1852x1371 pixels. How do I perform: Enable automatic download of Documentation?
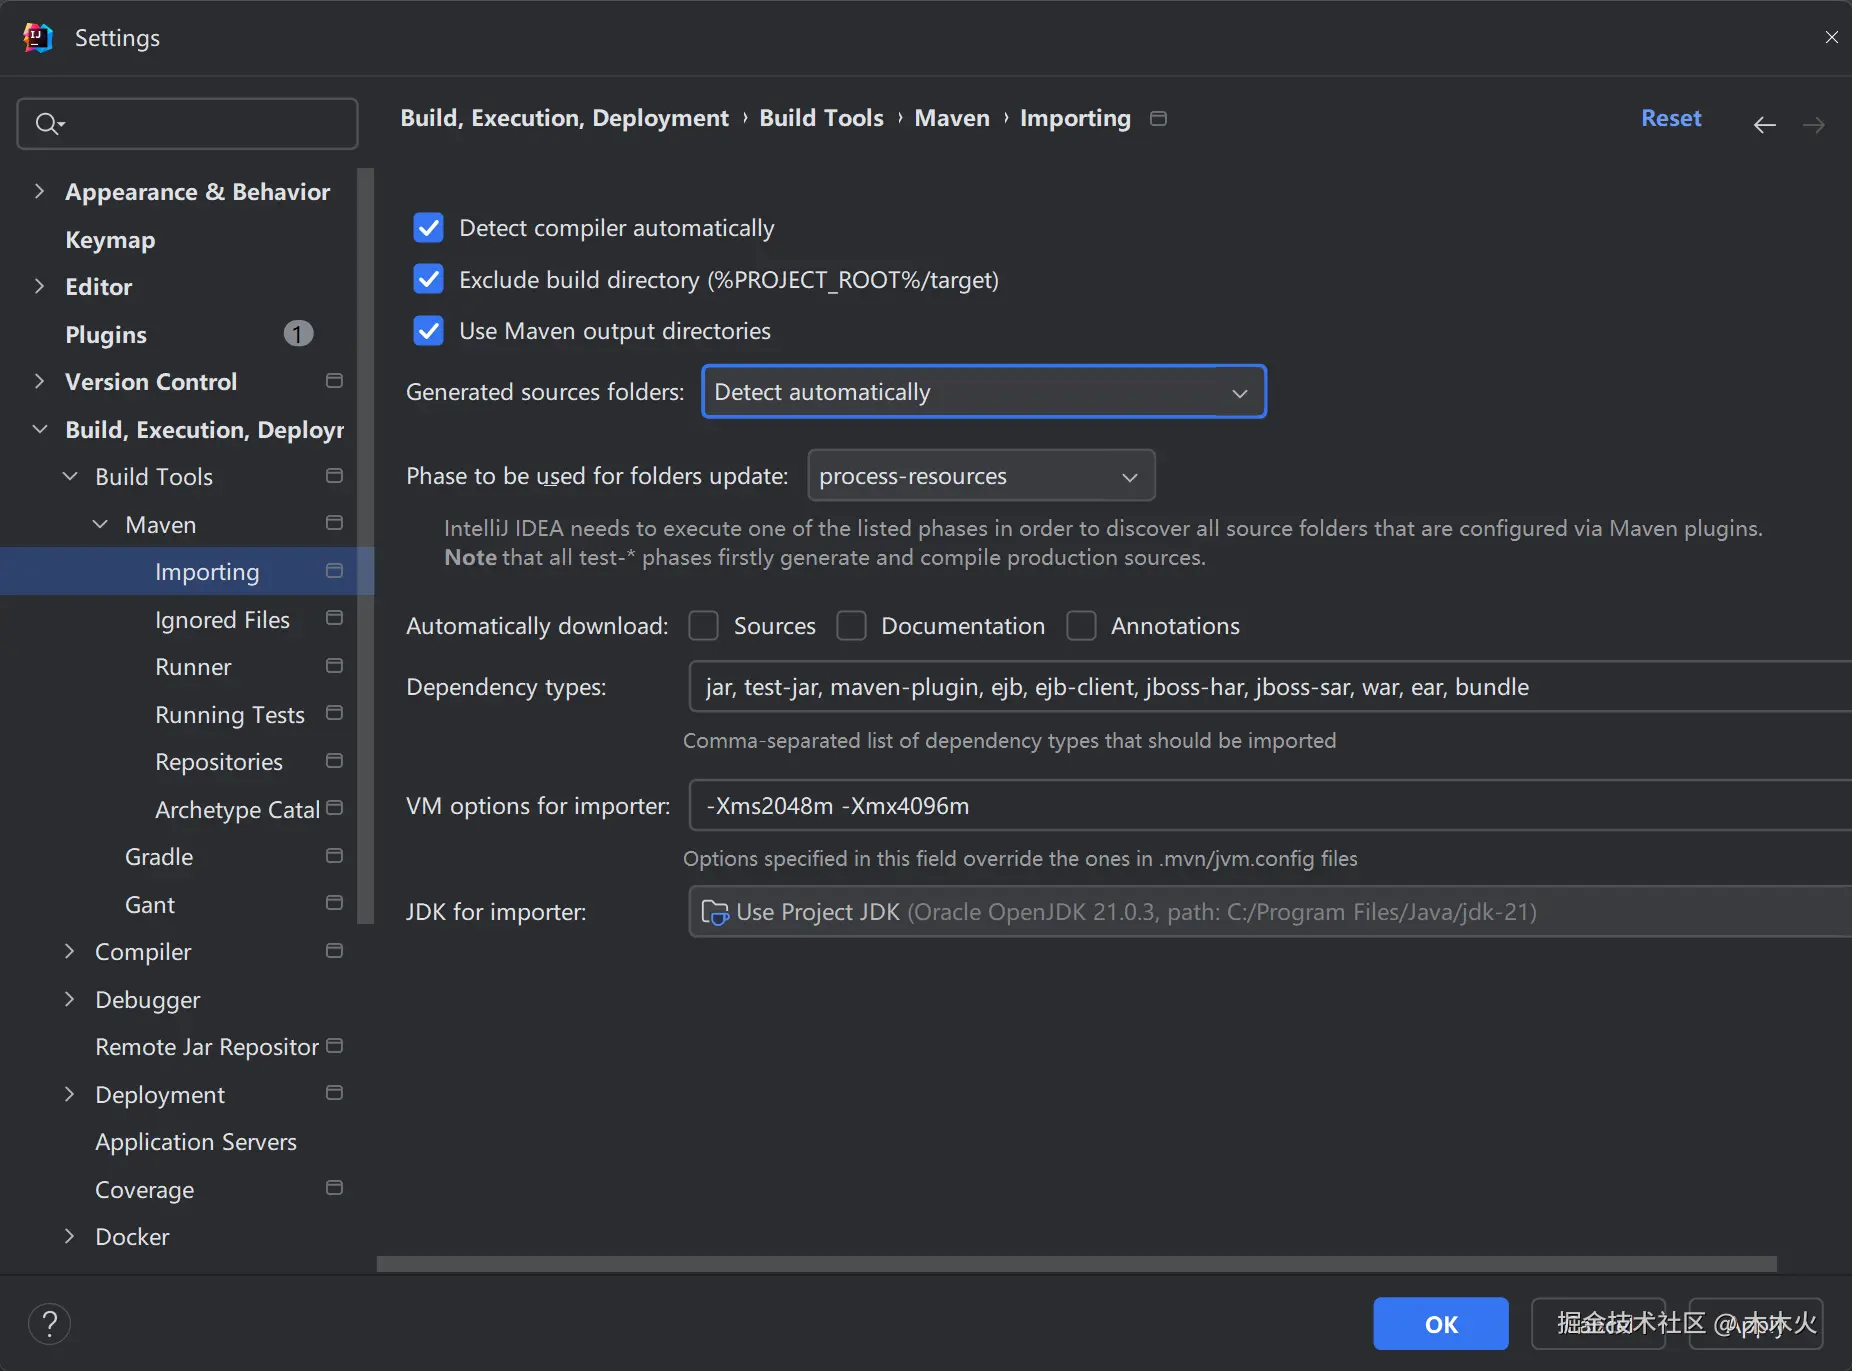click(851, 626)
